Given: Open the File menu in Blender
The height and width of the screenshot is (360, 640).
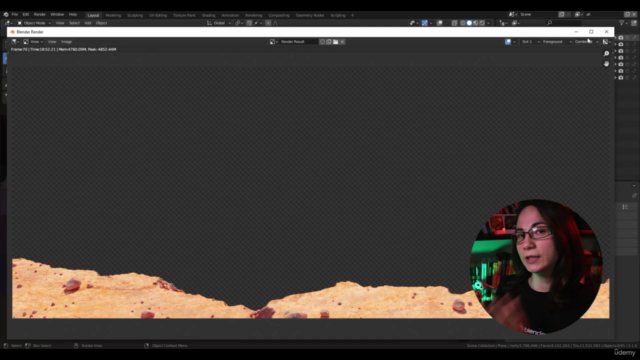Looking at the screenshot, I should (x=14, y=14).
